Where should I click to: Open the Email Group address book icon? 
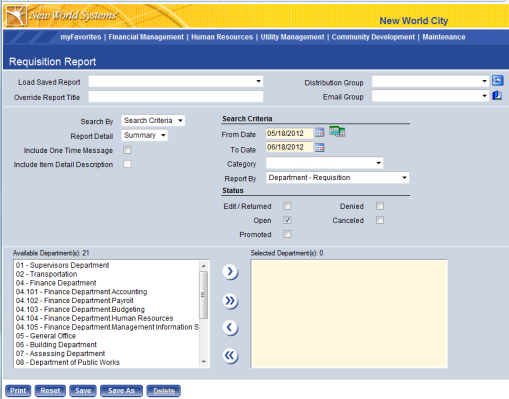coord(497,96)
